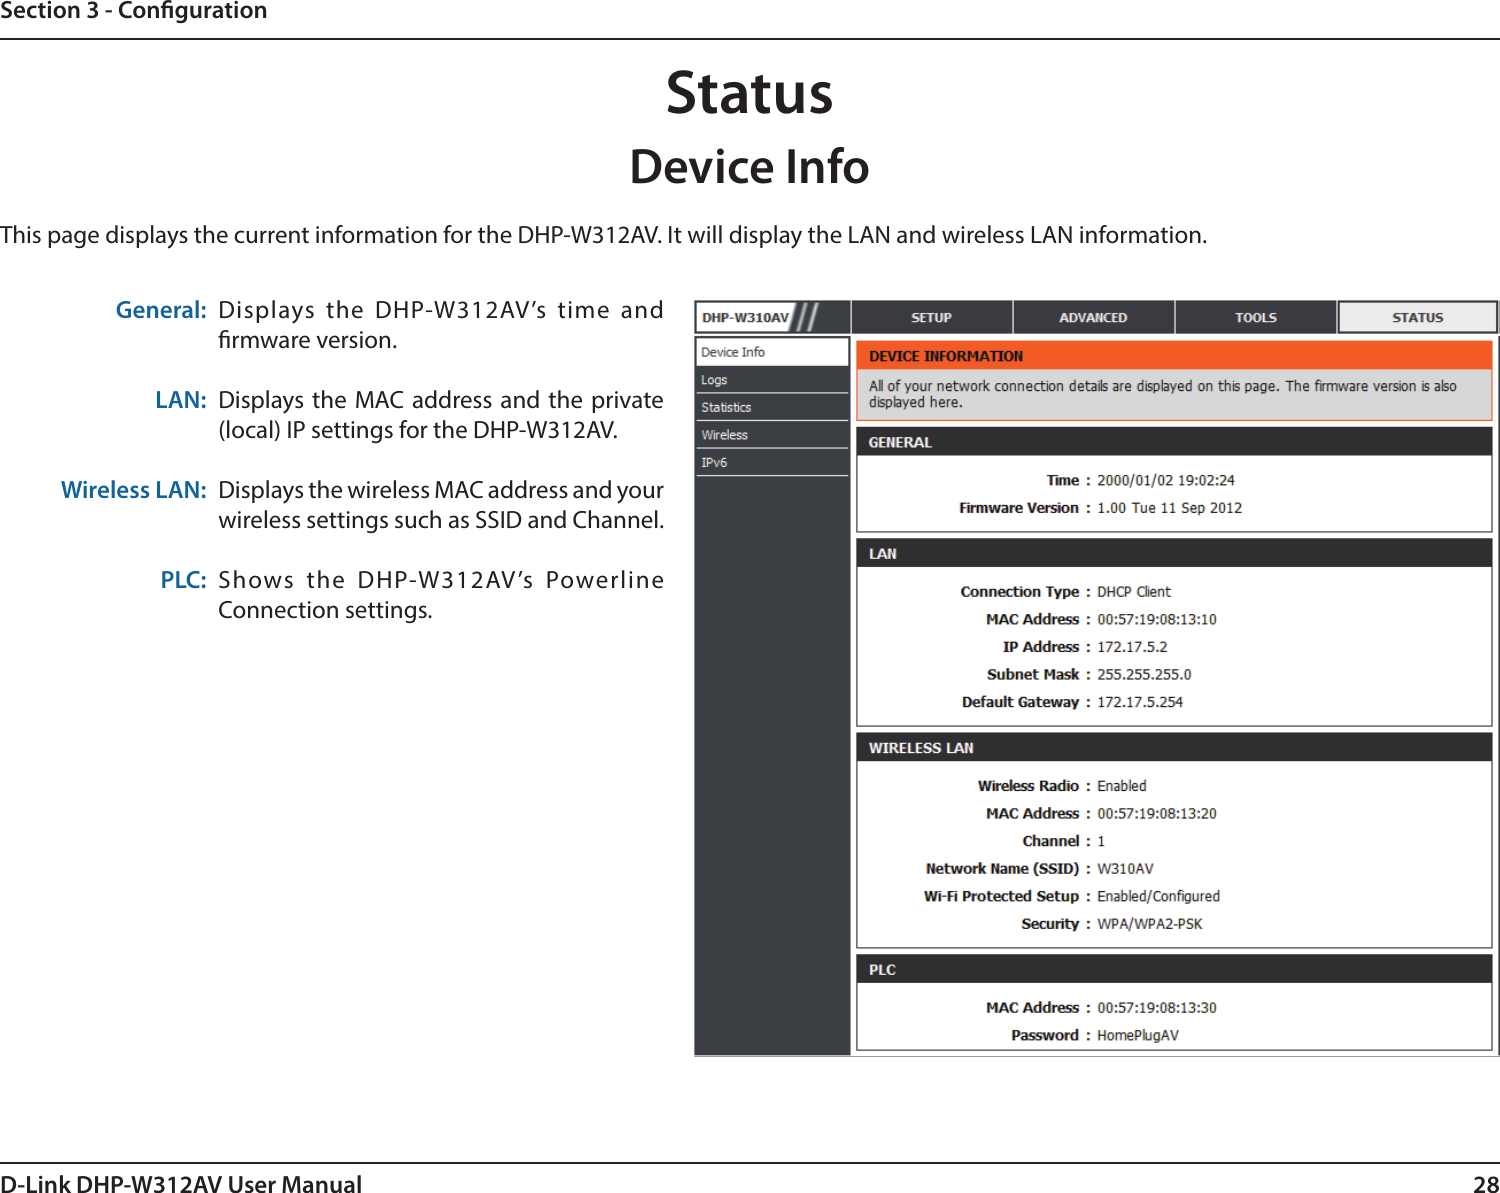Click LAN MAC address 00:57:19:08:13:10

1157,619
